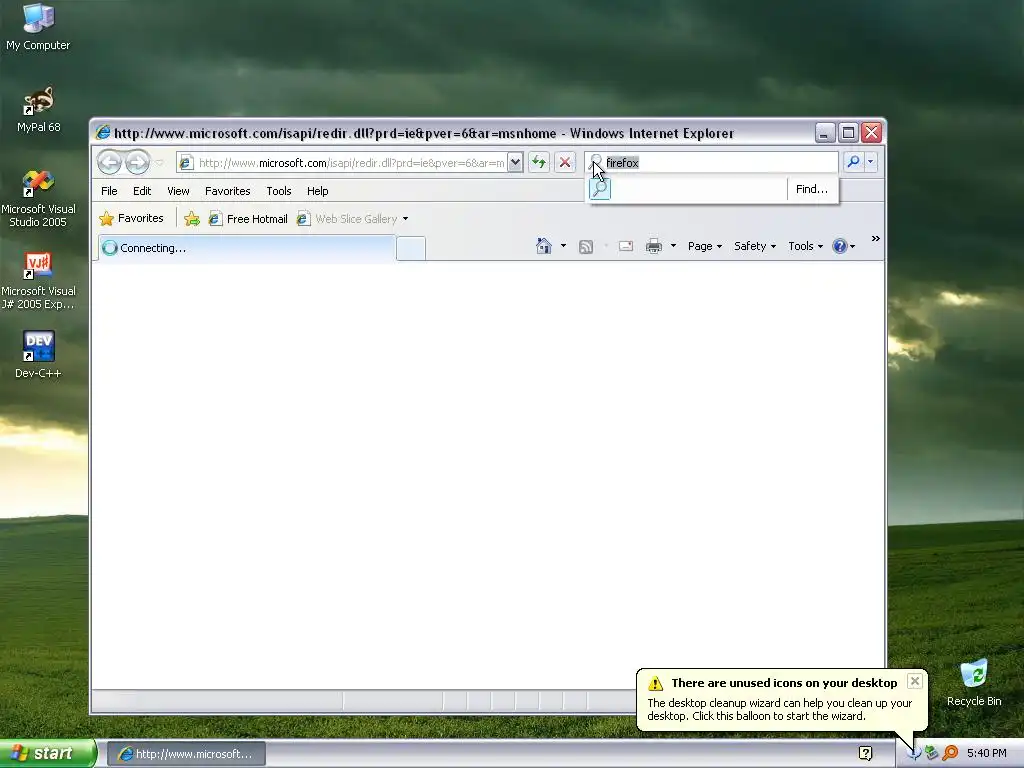The image size is (1024, 768).
Task: Open the Edit menu
Action: [142, 191]
